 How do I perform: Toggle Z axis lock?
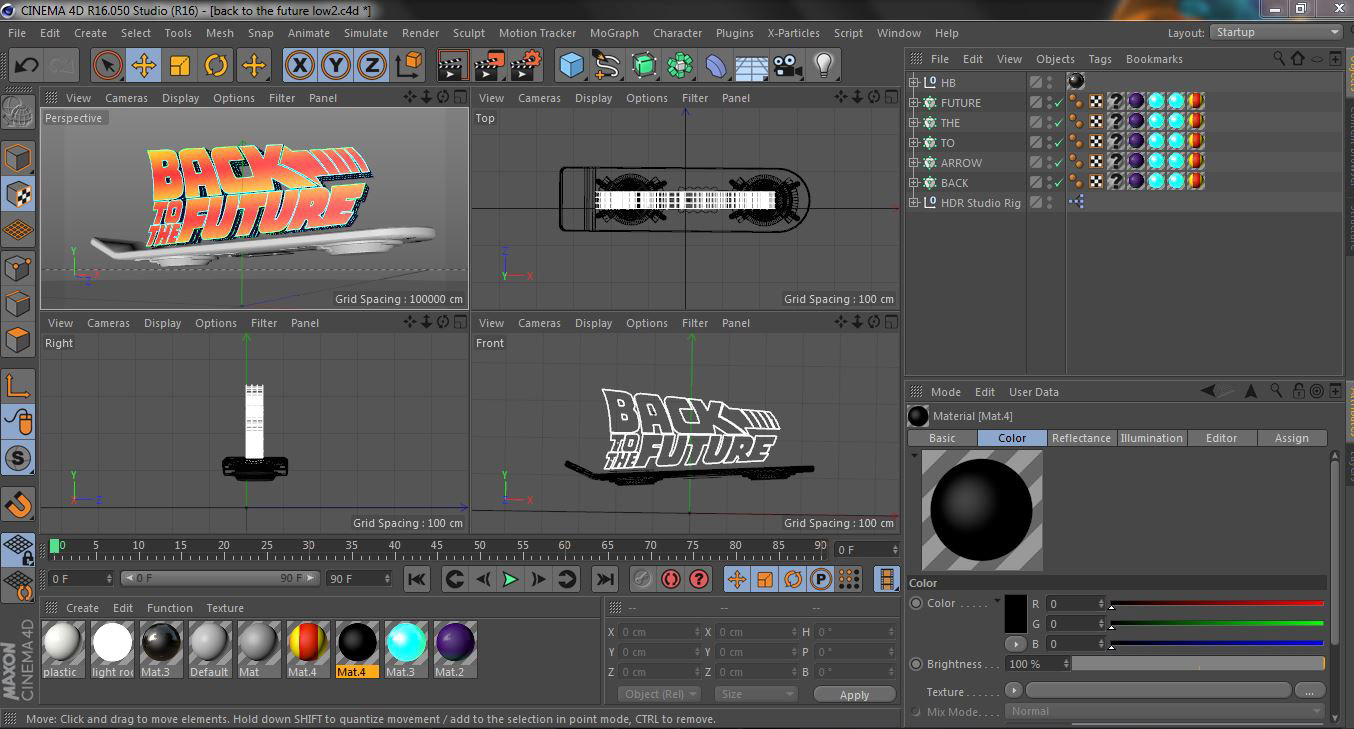click(x=372, y=66)
